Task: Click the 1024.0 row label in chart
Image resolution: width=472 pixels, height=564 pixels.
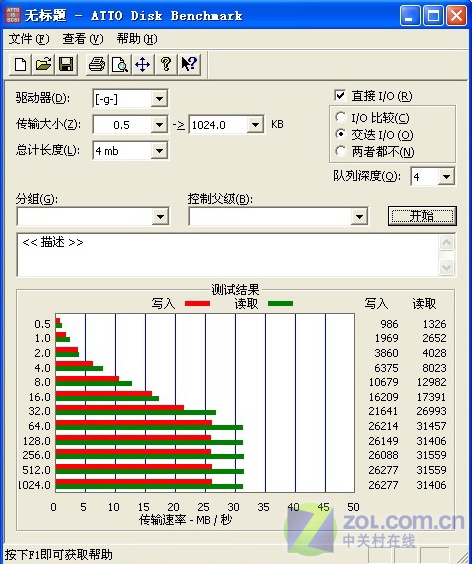Action: 35,485
